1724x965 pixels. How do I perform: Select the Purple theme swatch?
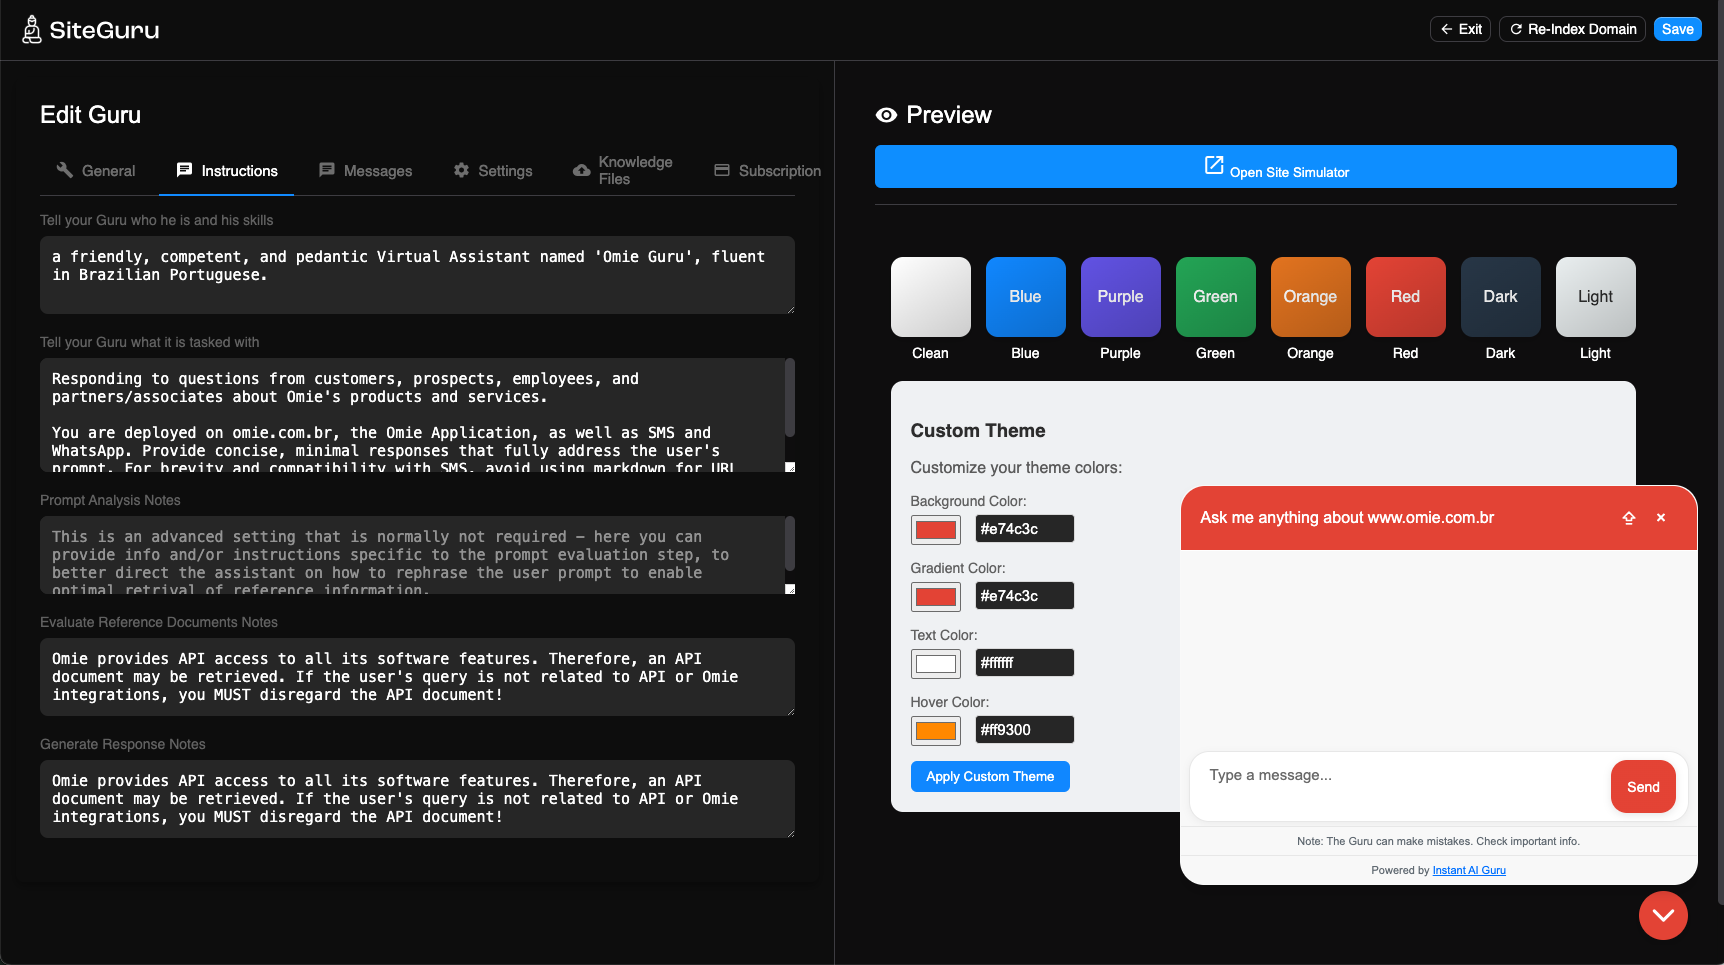pyautogui.click(x=1120, y=297)
